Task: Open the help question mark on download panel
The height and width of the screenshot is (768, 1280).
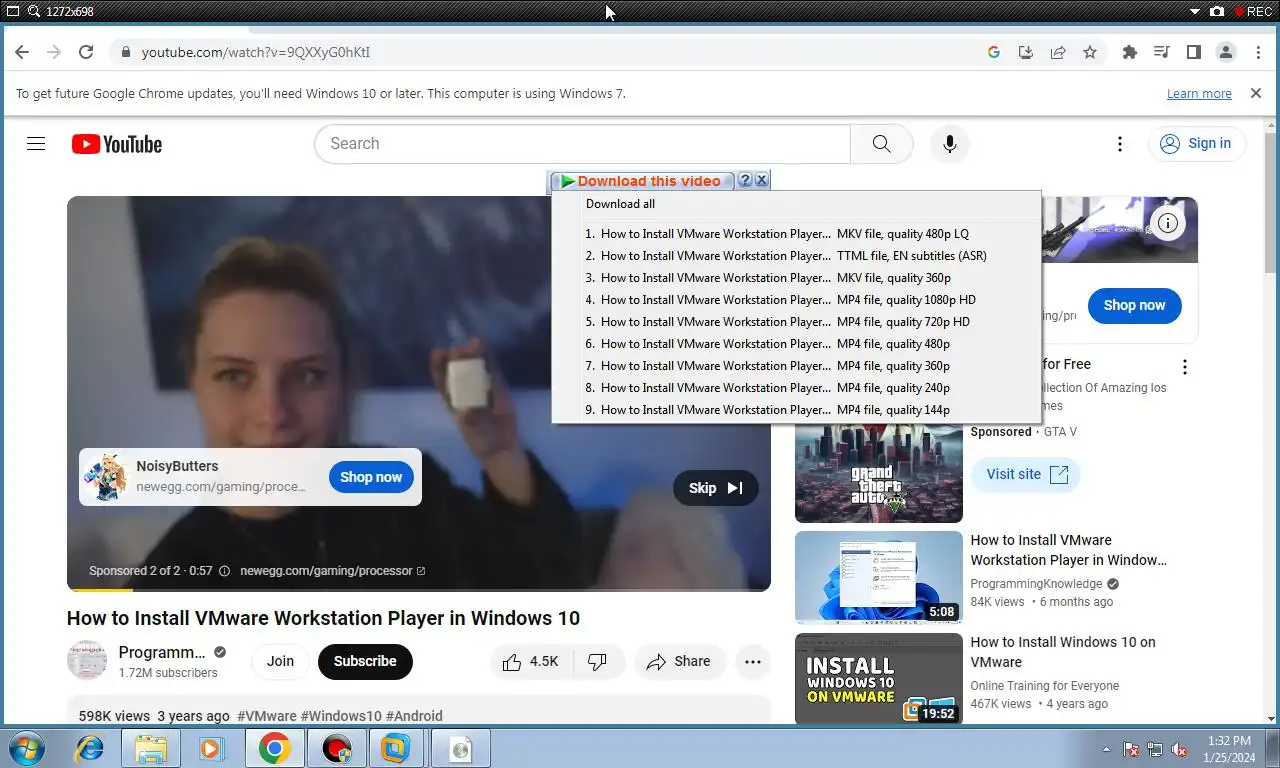Action: 745,180
